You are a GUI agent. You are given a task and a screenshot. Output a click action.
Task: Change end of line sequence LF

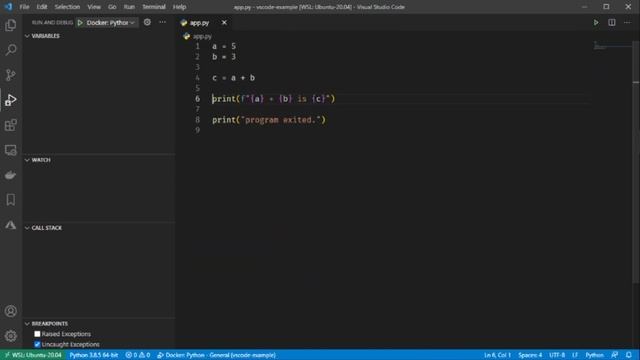tap(575, 355)
